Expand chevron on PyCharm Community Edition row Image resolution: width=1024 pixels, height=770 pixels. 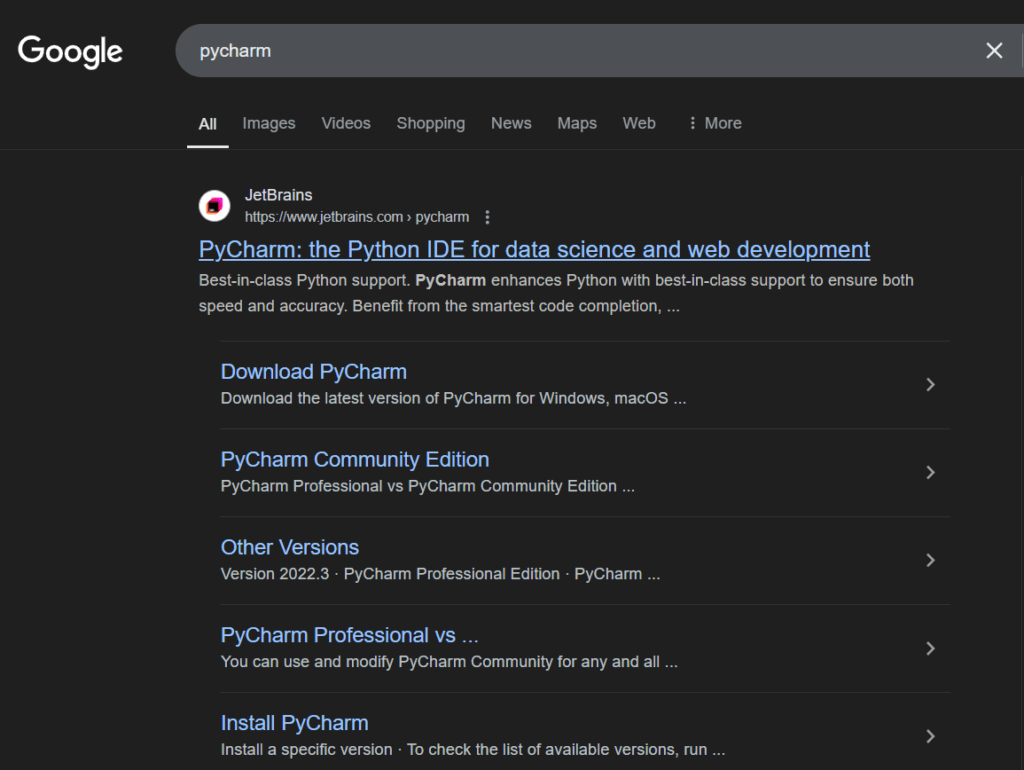(931, 472)
